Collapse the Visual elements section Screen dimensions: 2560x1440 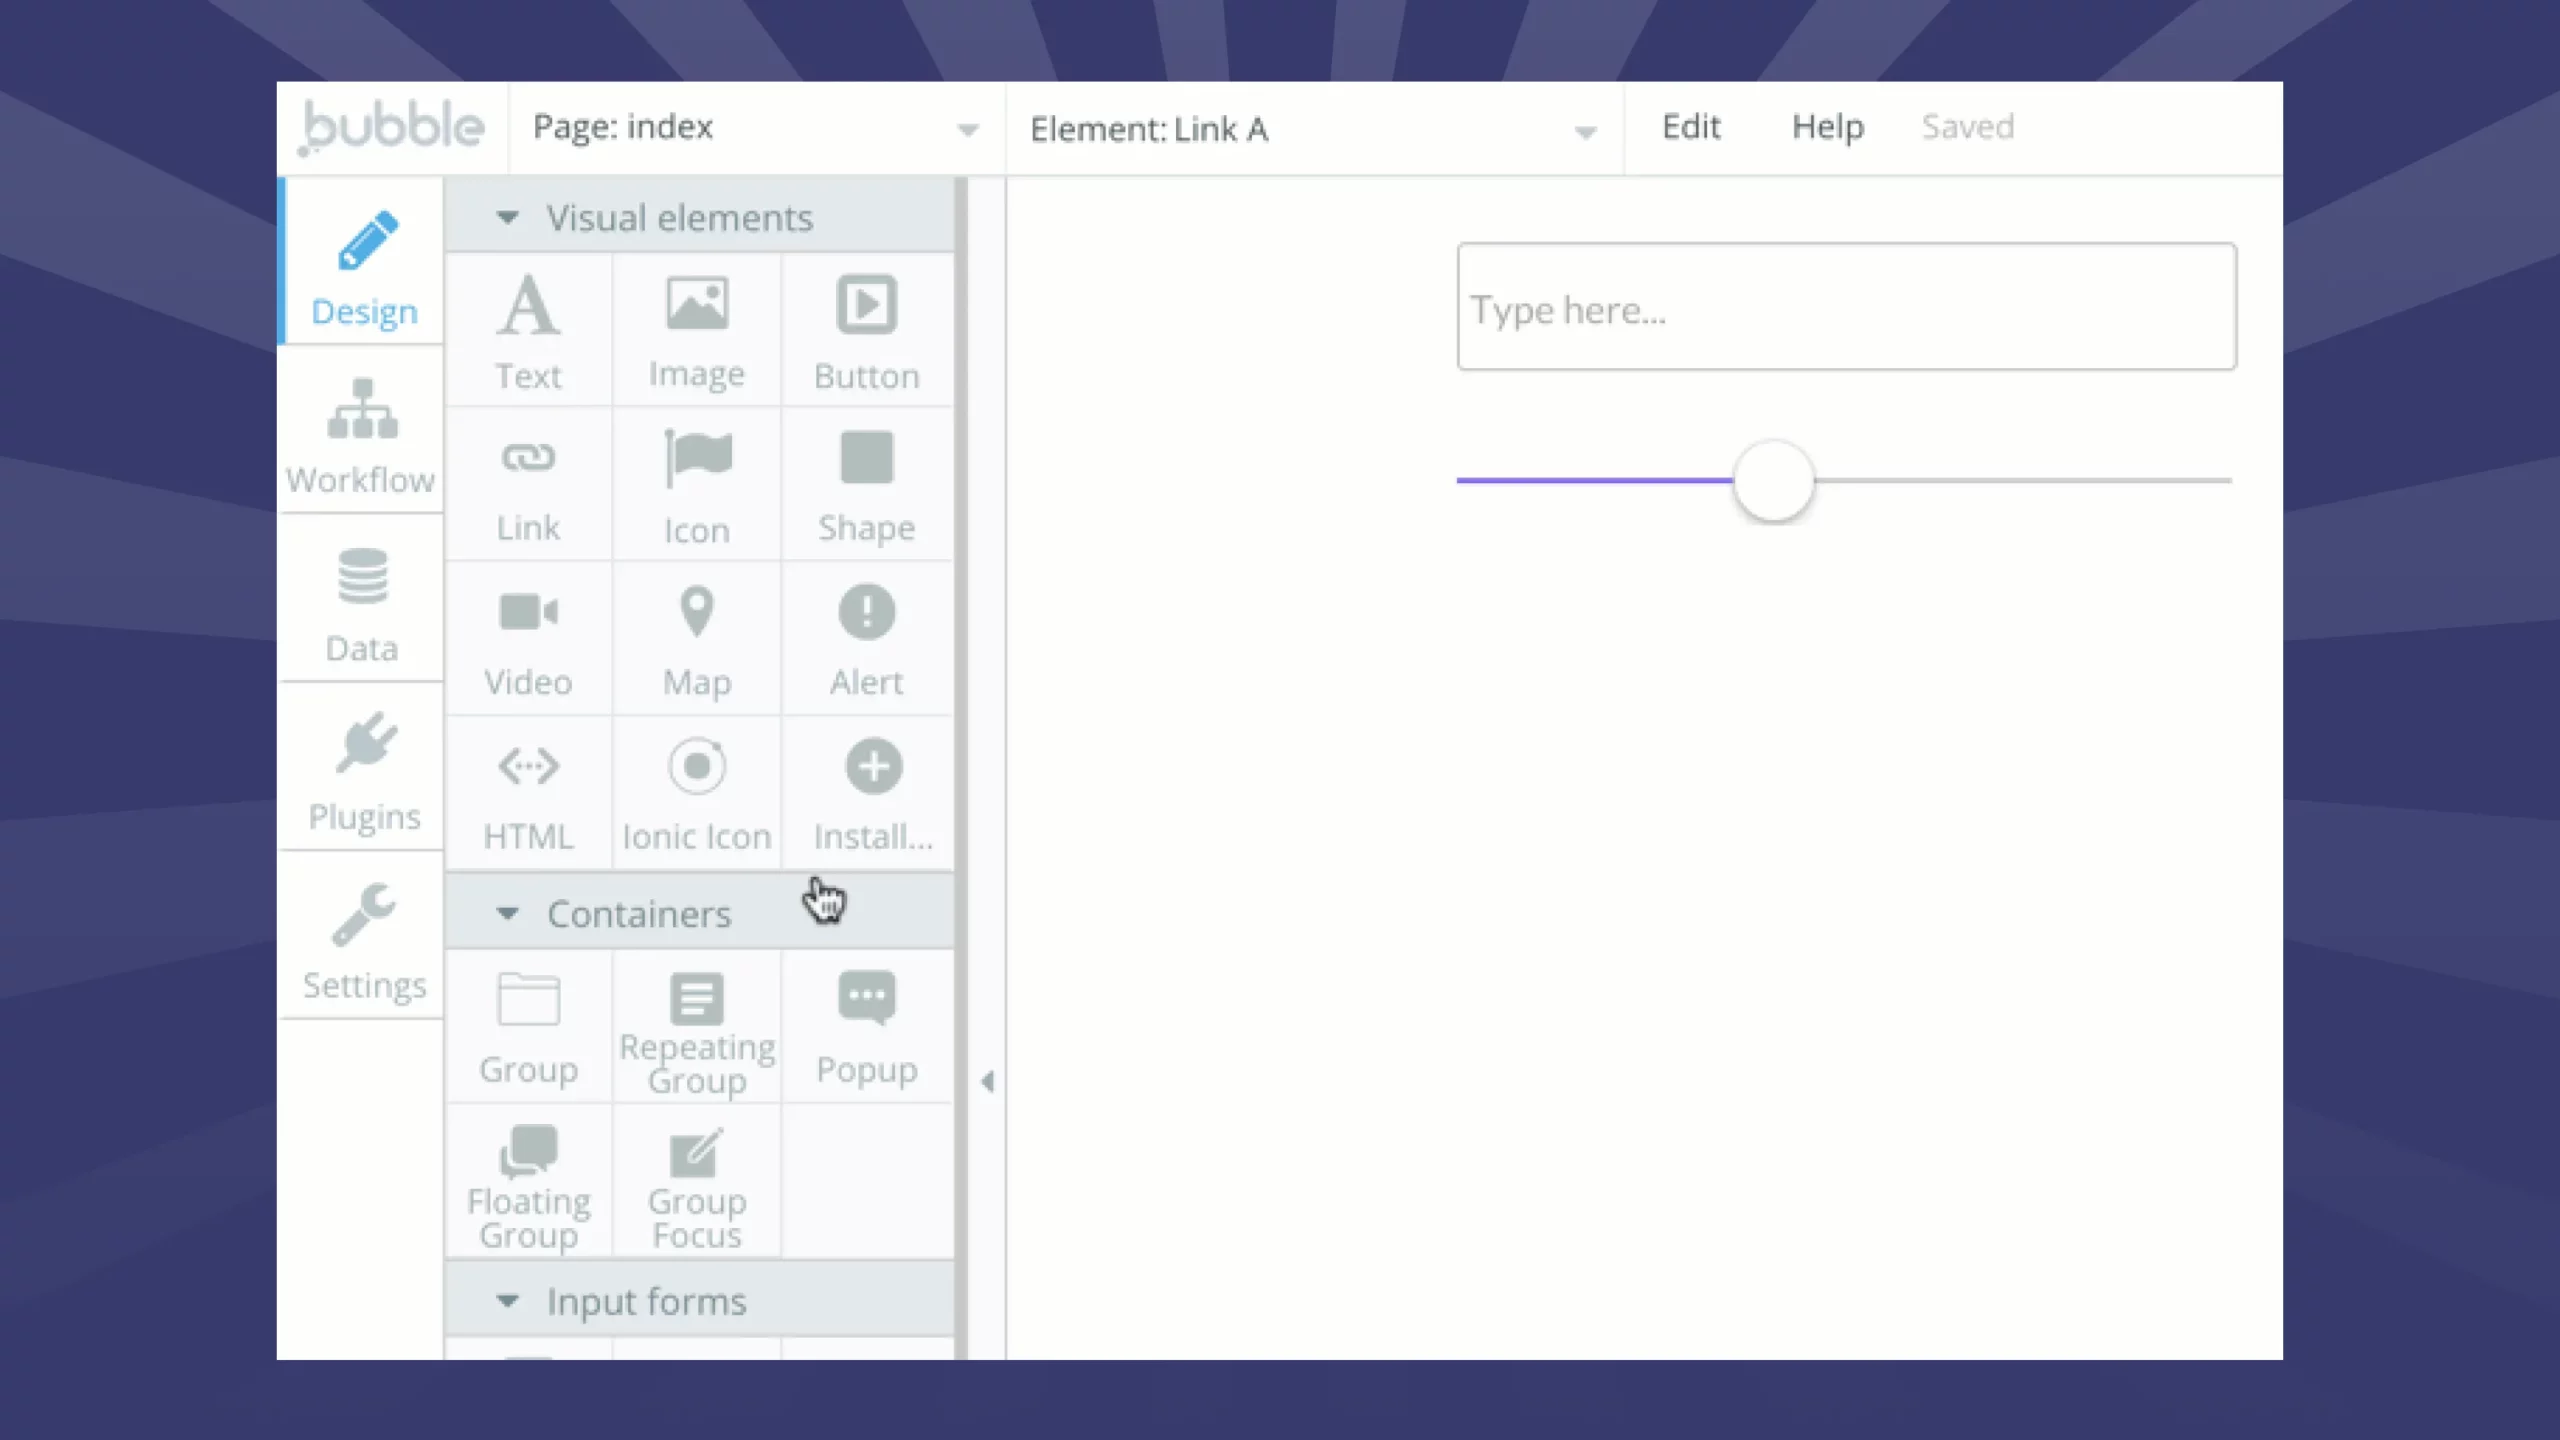pyautogui.click(x=509, y=217)
